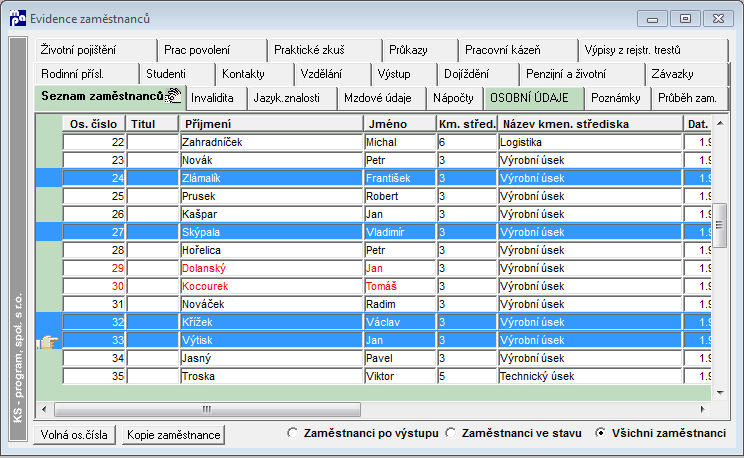Select the red surname Kocourek
This screenshot has height=458, width=744.
pos(271,287)
